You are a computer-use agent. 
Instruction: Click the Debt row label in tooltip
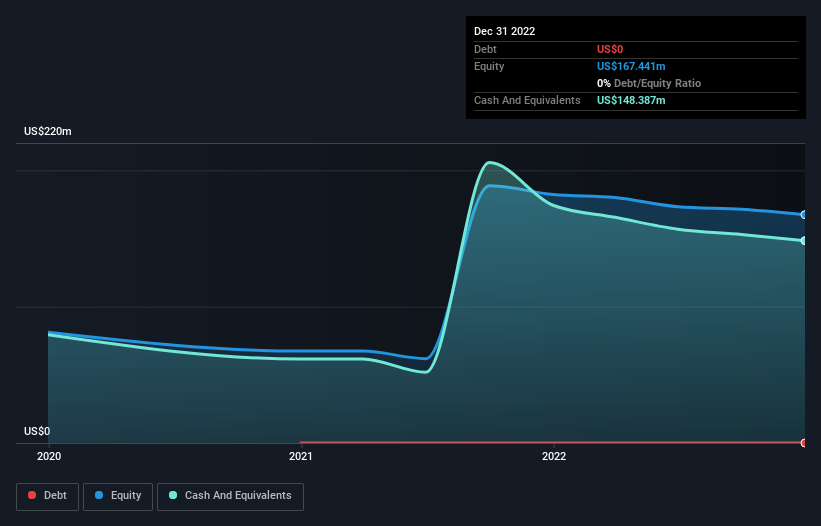click(485, 49)
